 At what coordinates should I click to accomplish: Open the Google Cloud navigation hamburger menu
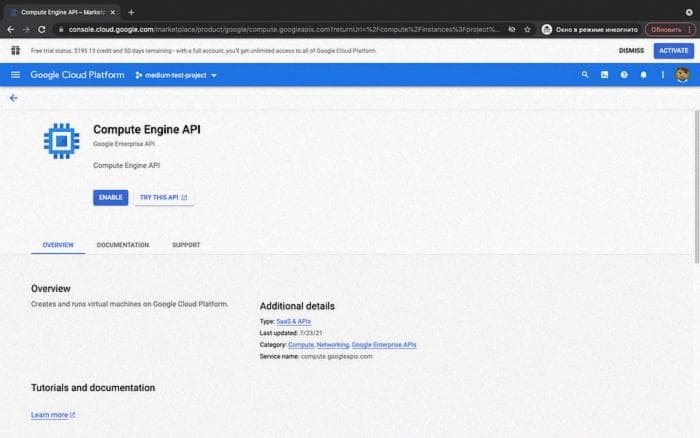(x=15, y=75)
